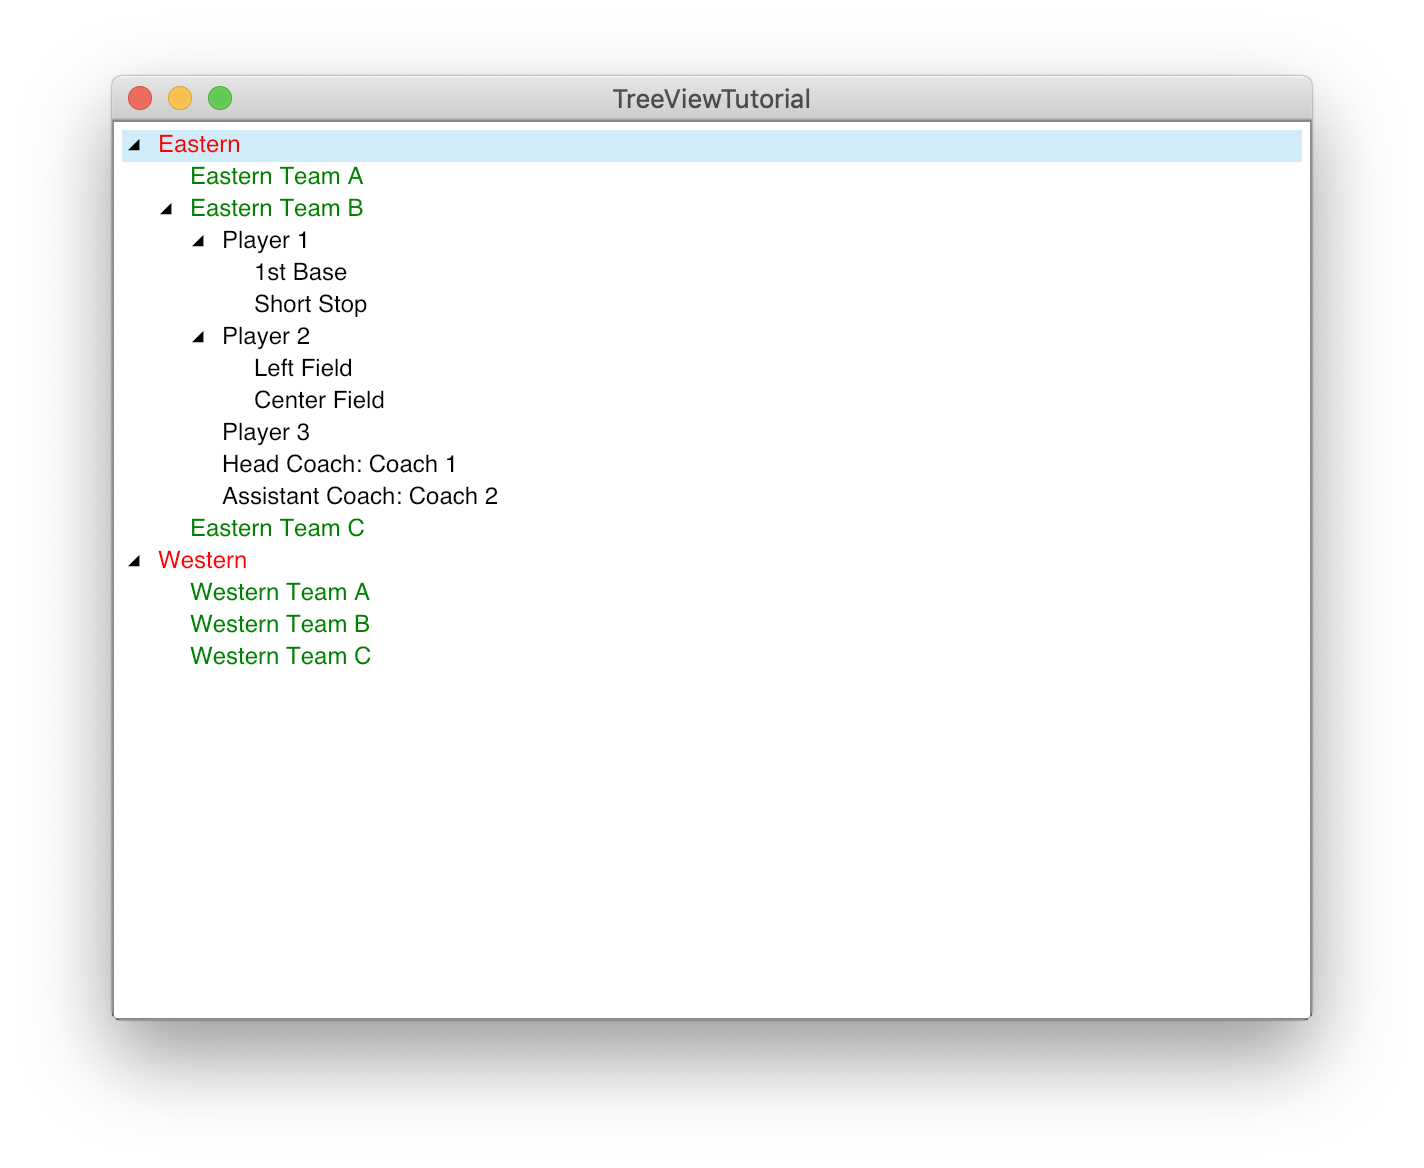Viewport: 1424px width, 1168px height.
Task: Collapse the Player 2 disclosure triangle
Action: 199,337
